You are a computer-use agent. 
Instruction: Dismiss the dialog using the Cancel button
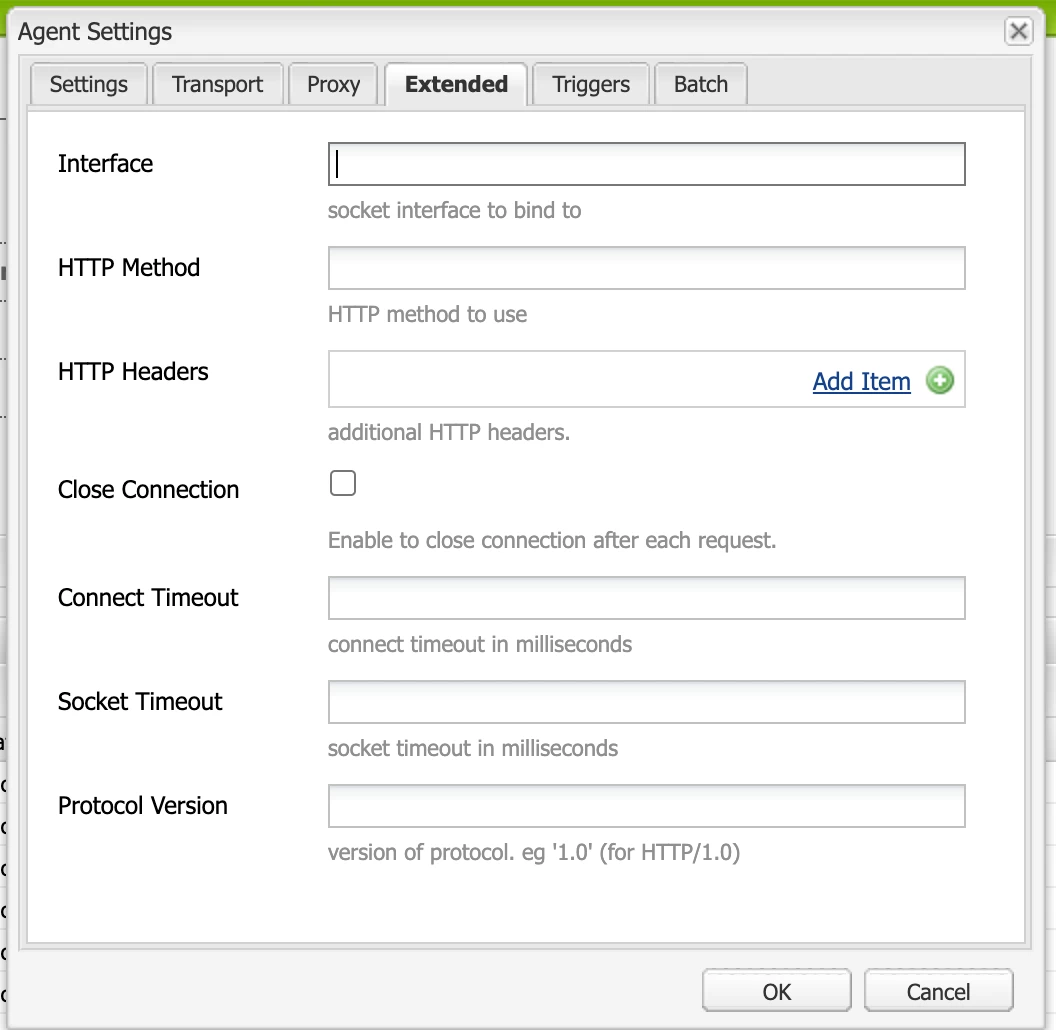click(x=938, y=991)
